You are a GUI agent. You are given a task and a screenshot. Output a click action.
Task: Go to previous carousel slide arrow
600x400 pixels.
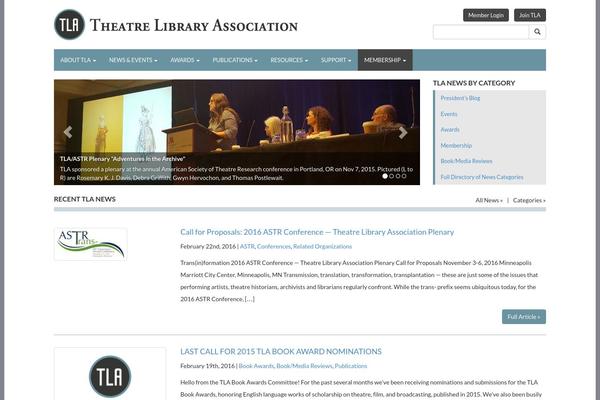click(68, 132)
